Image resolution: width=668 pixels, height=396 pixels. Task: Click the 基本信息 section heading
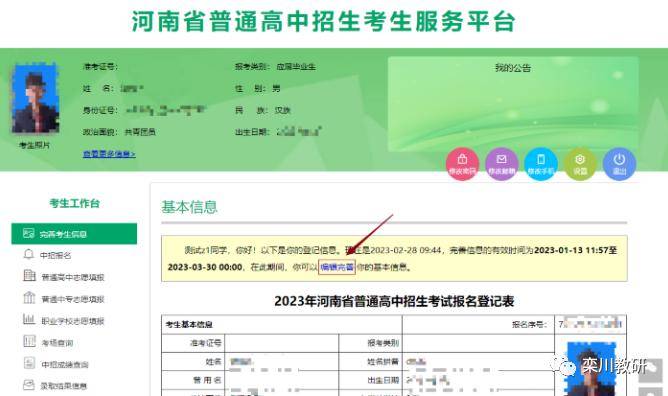[189, 207]
